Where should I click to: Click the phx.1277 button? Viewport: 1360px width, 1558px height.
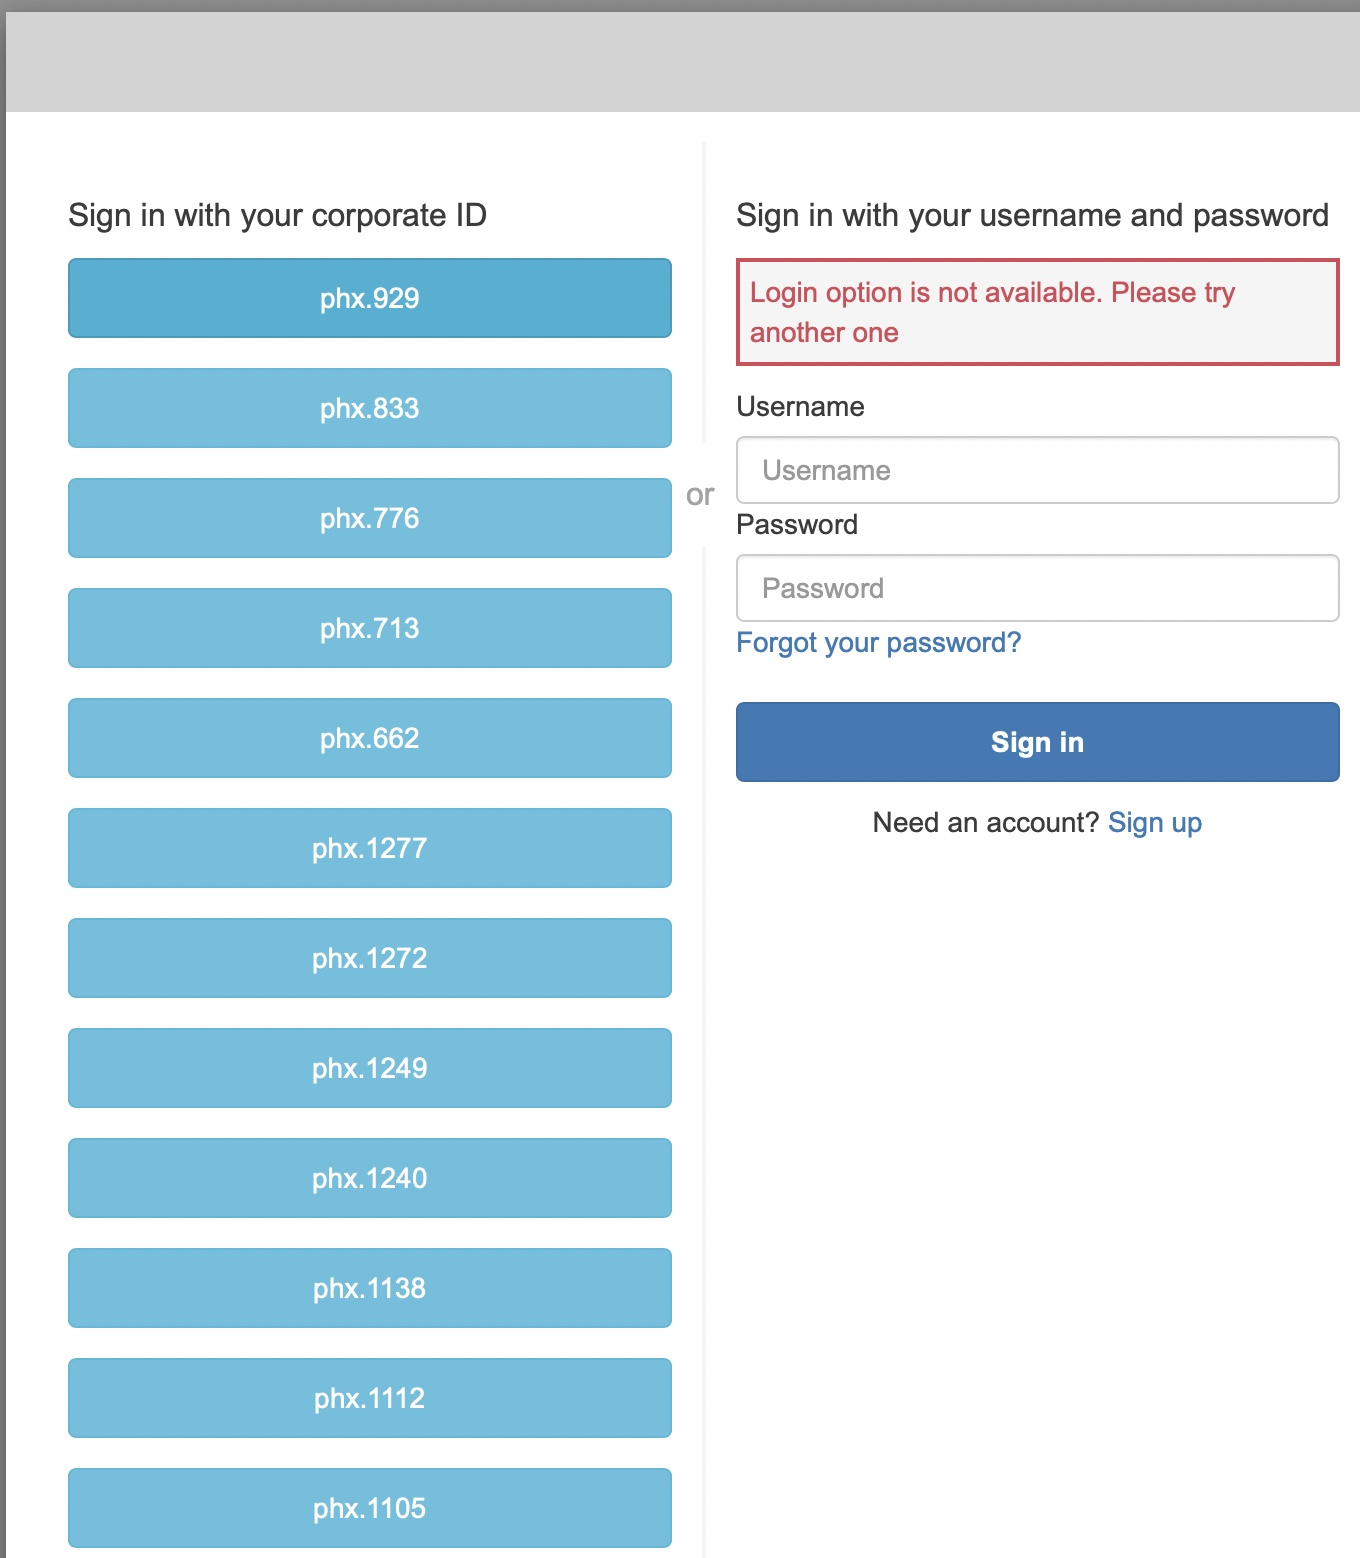(x=369, y=848)
